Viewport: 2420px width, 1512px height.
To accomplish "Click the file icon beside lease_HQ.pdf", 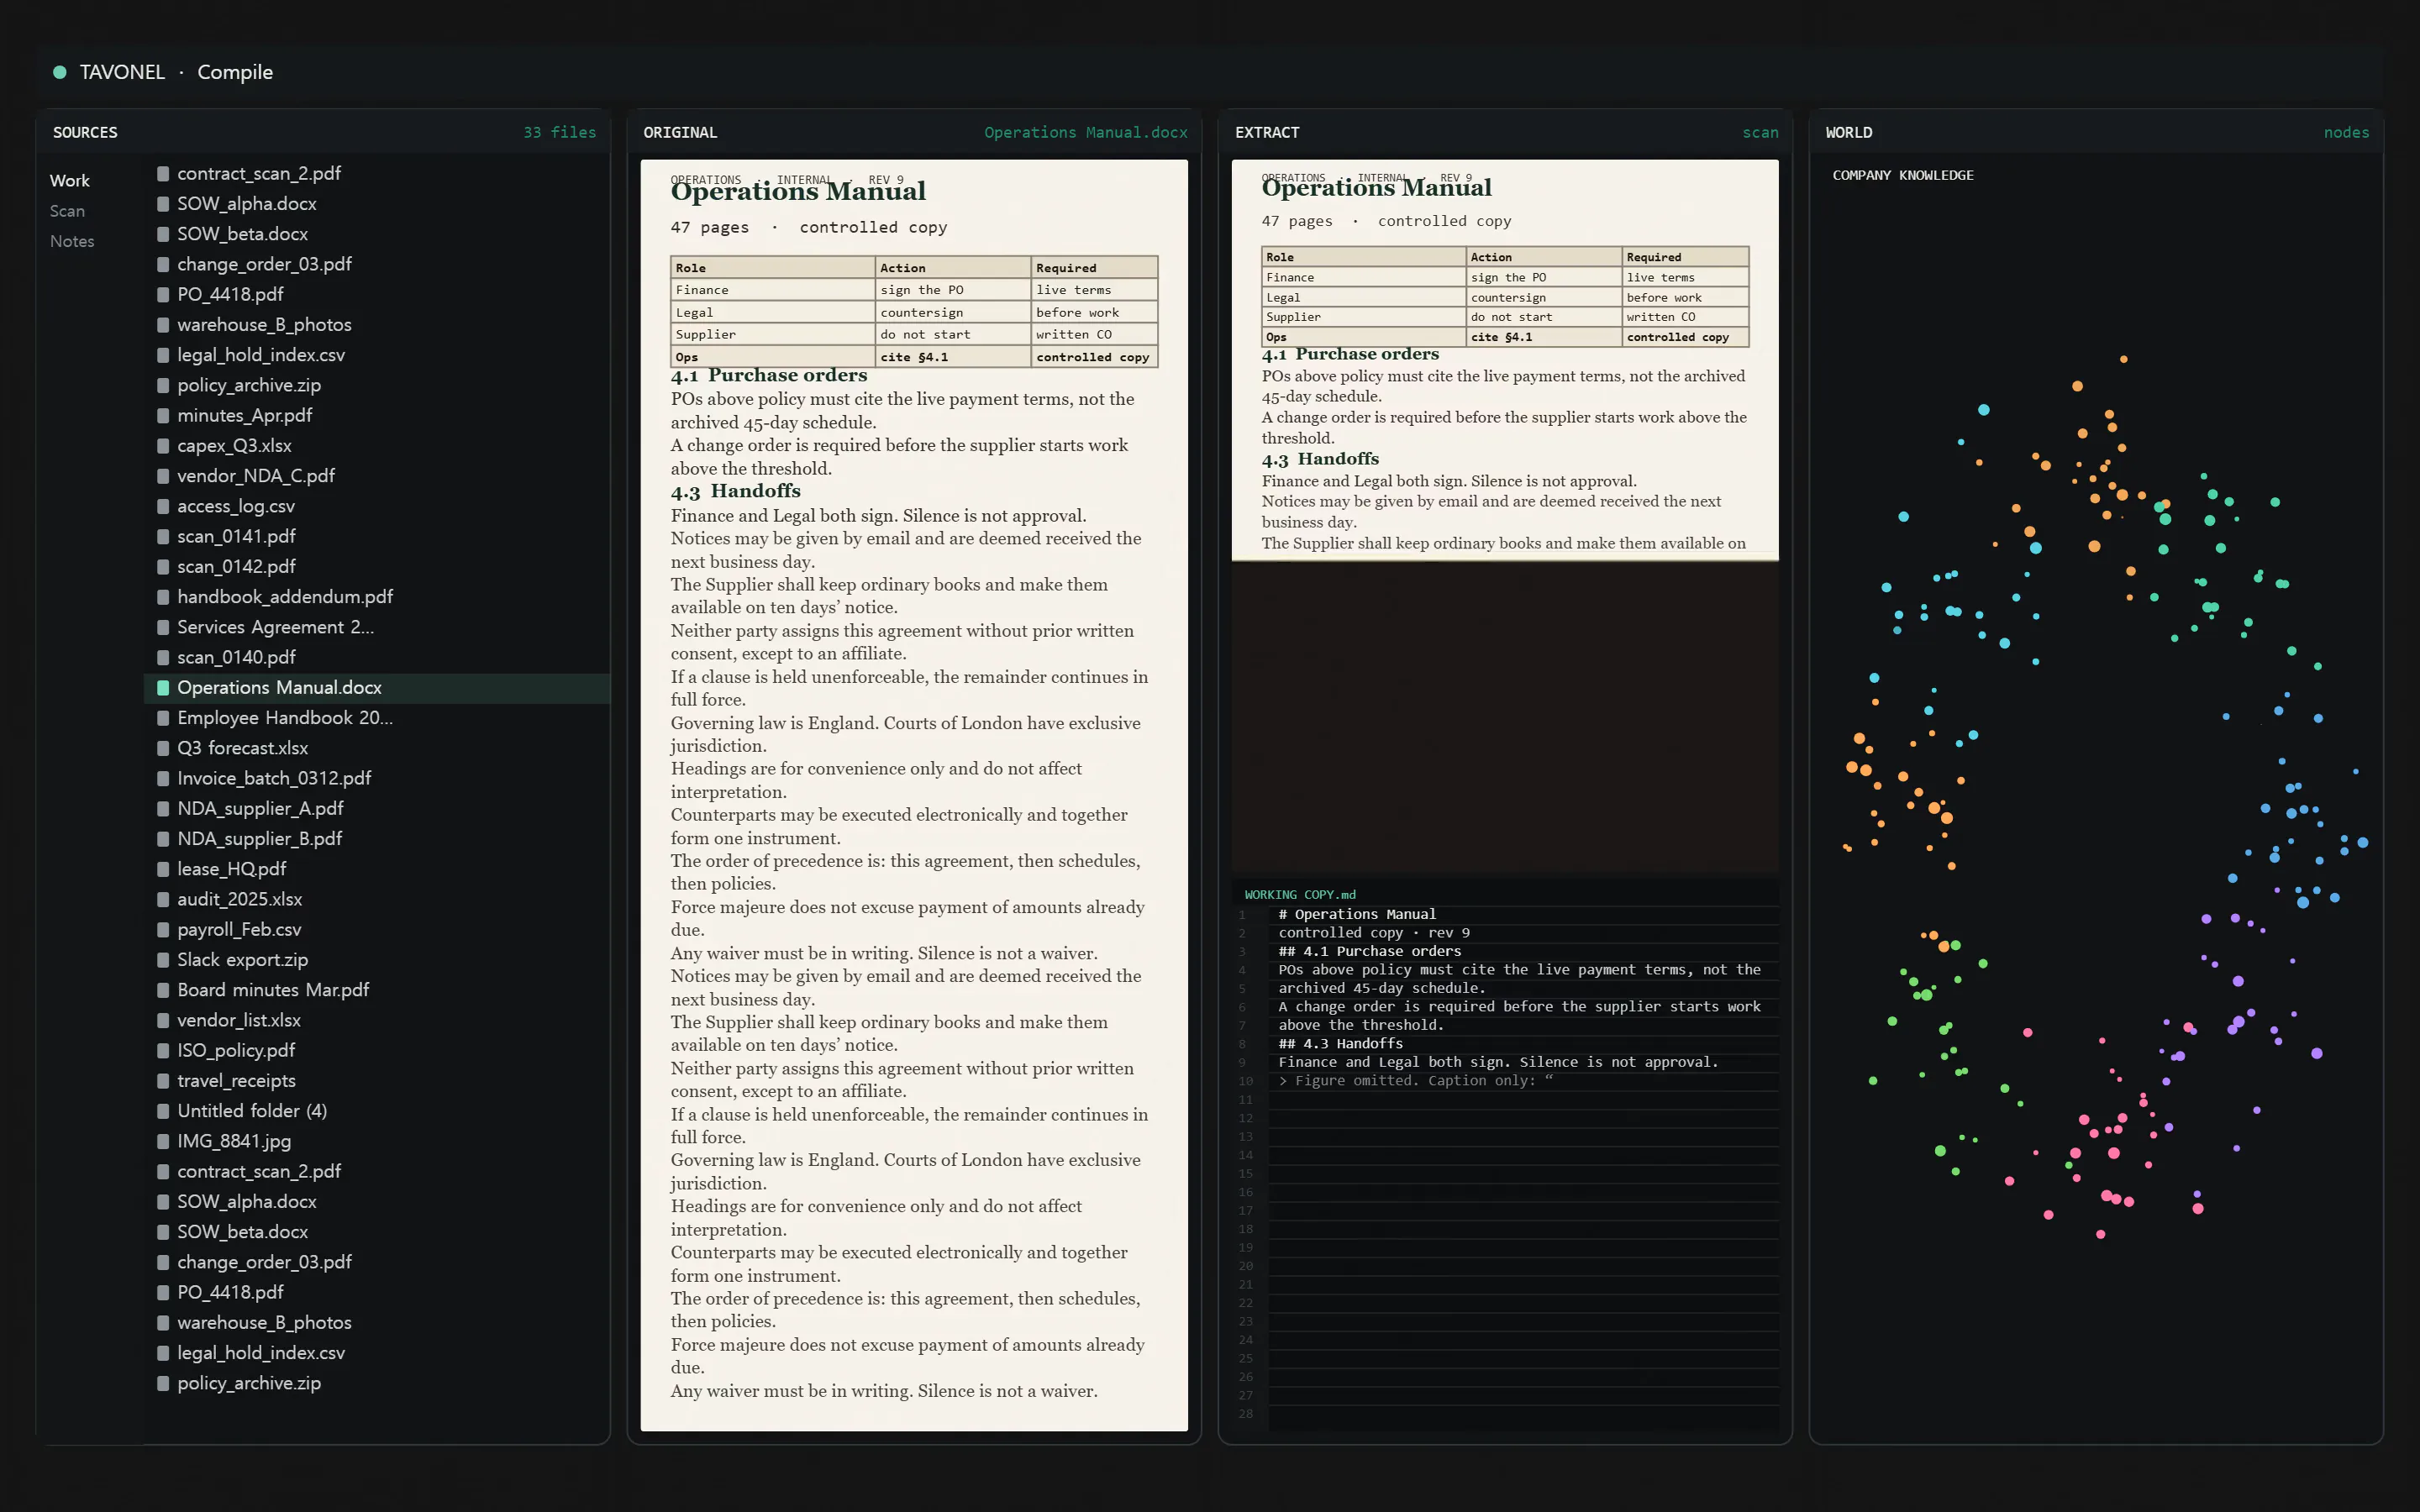I will tap(163, 869).
